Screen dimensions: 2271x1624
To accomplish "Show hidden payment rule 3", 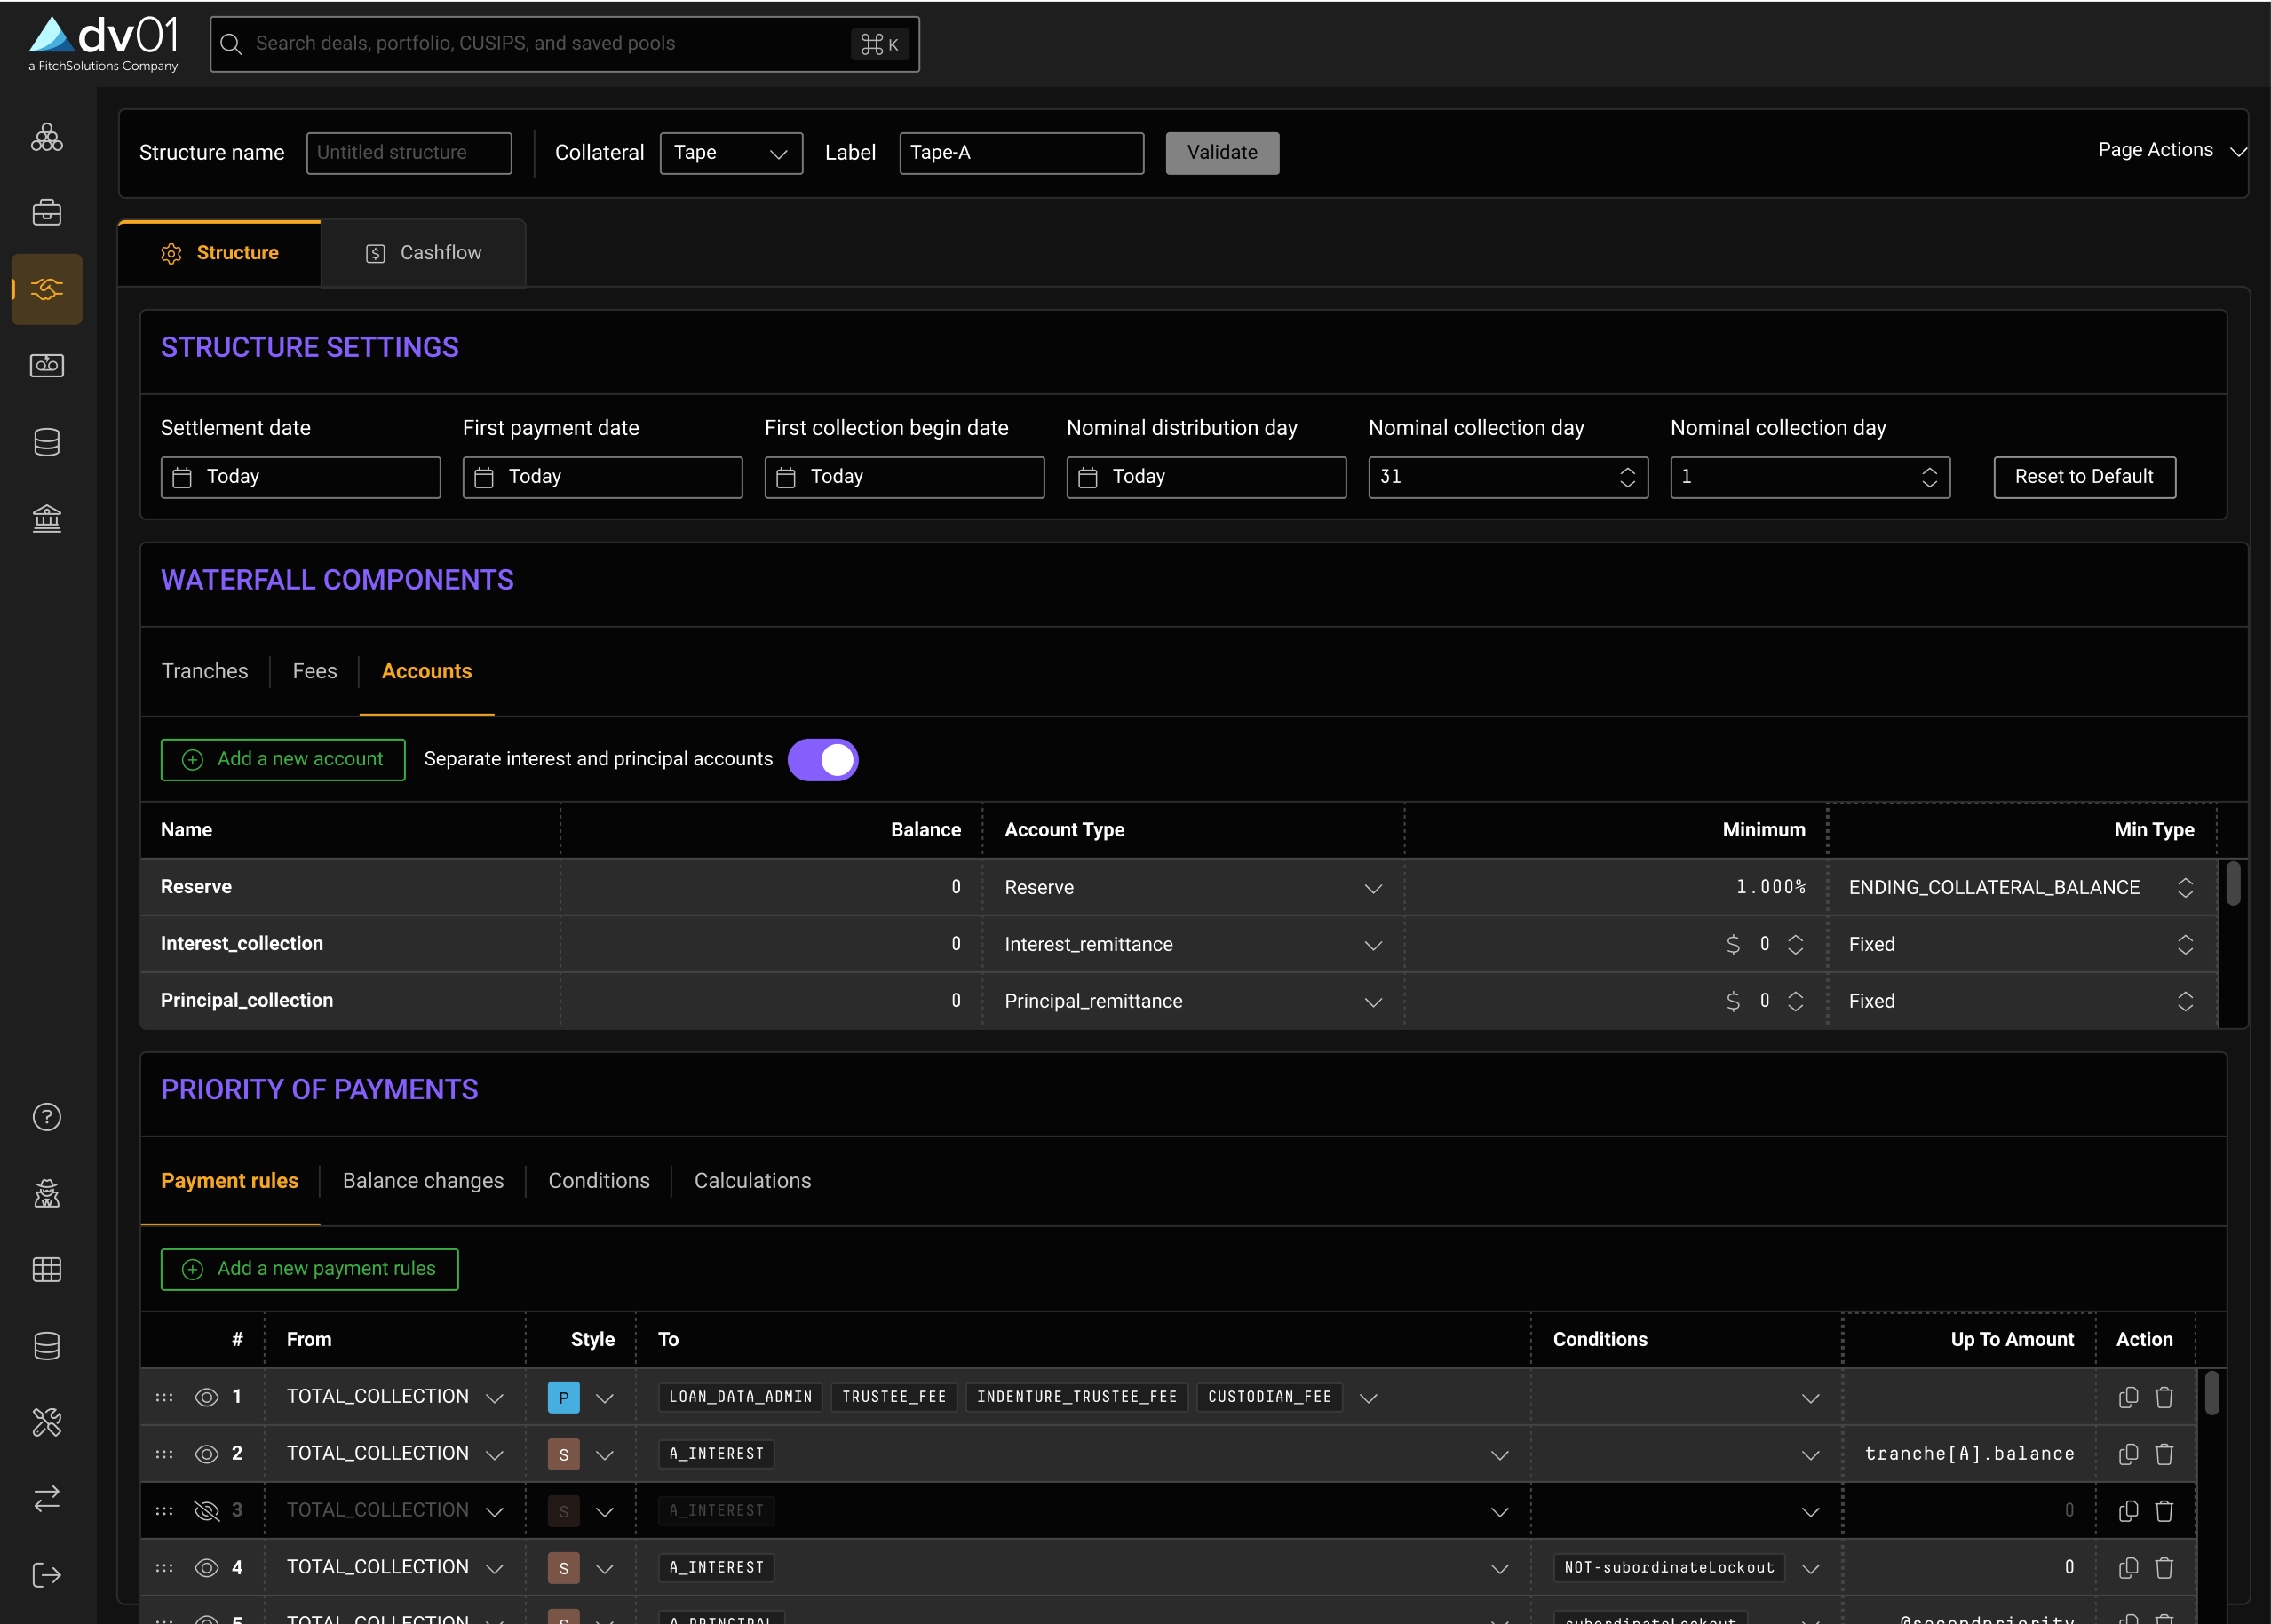I will tap(206, 1511).
